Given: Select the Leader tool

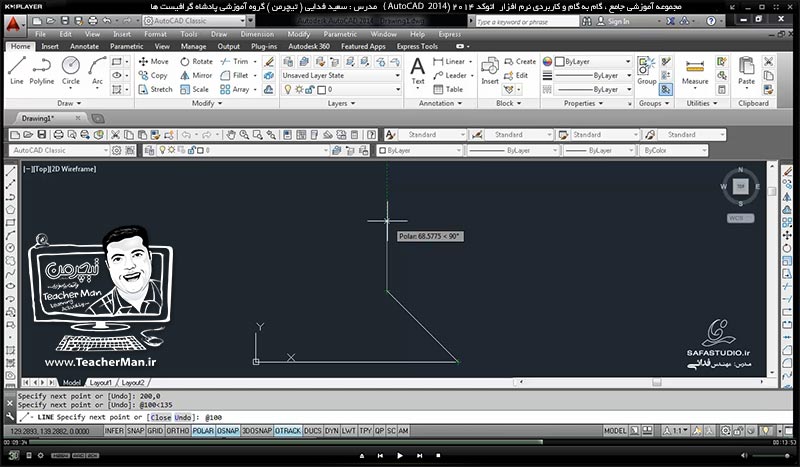Looking at the screenshot, I should [450, 75].
